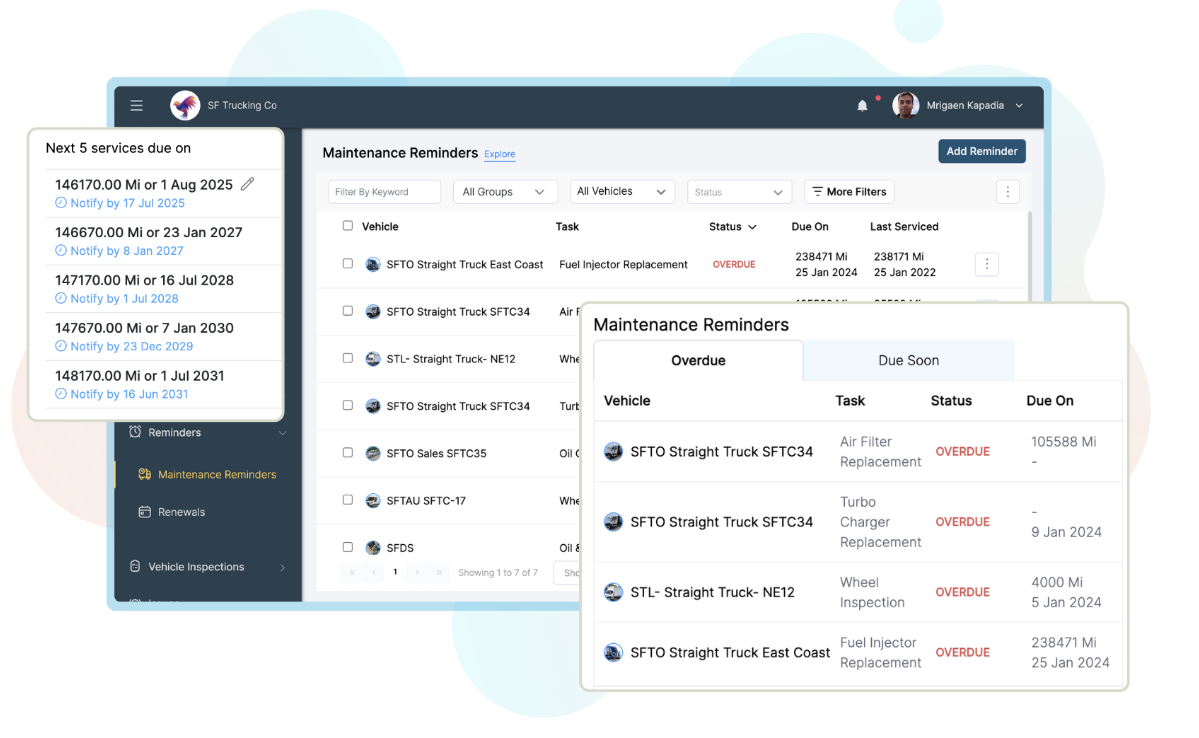This screenshot has width=1199, height=738.
Task: Select the SFTAU SFTC-17 row checkbox
Action: [x=348, y=500]
